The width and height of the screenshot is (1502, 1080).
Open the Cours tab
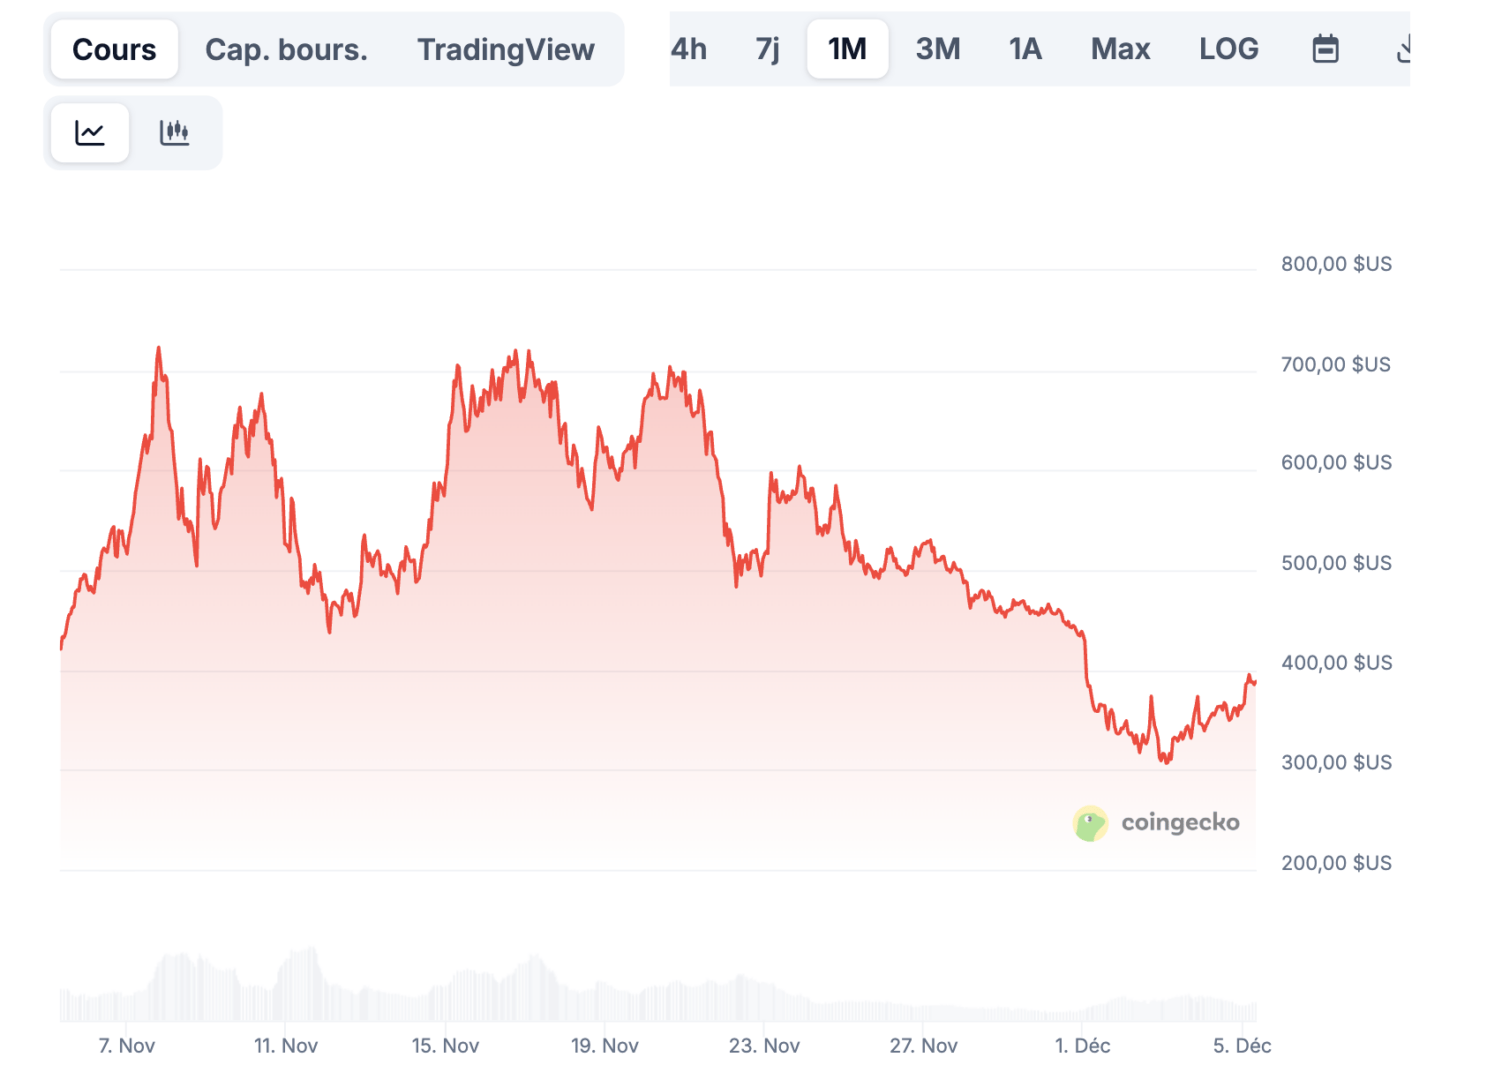coord(114,50)
